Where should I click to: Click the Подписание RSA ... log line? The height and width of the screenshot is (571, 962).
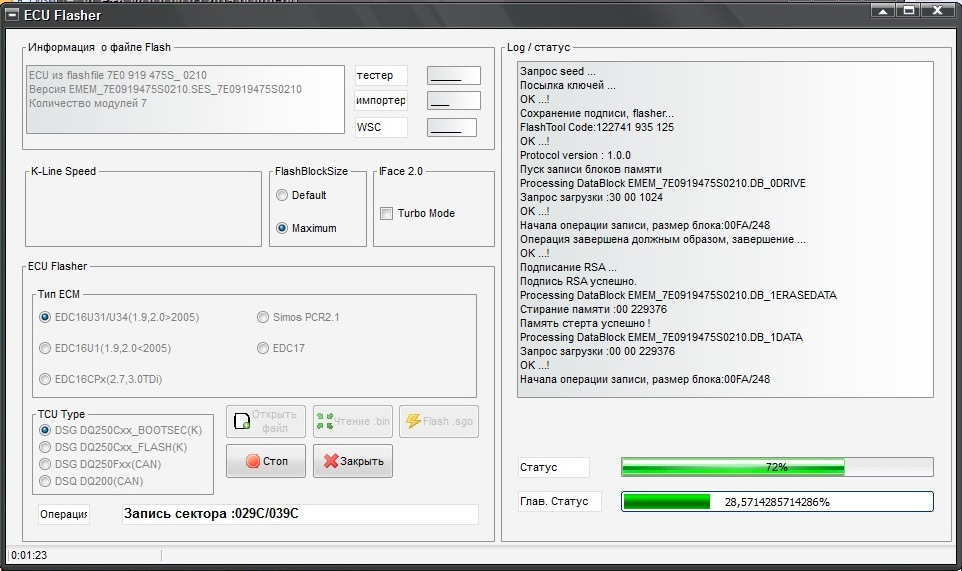(568, 267)
